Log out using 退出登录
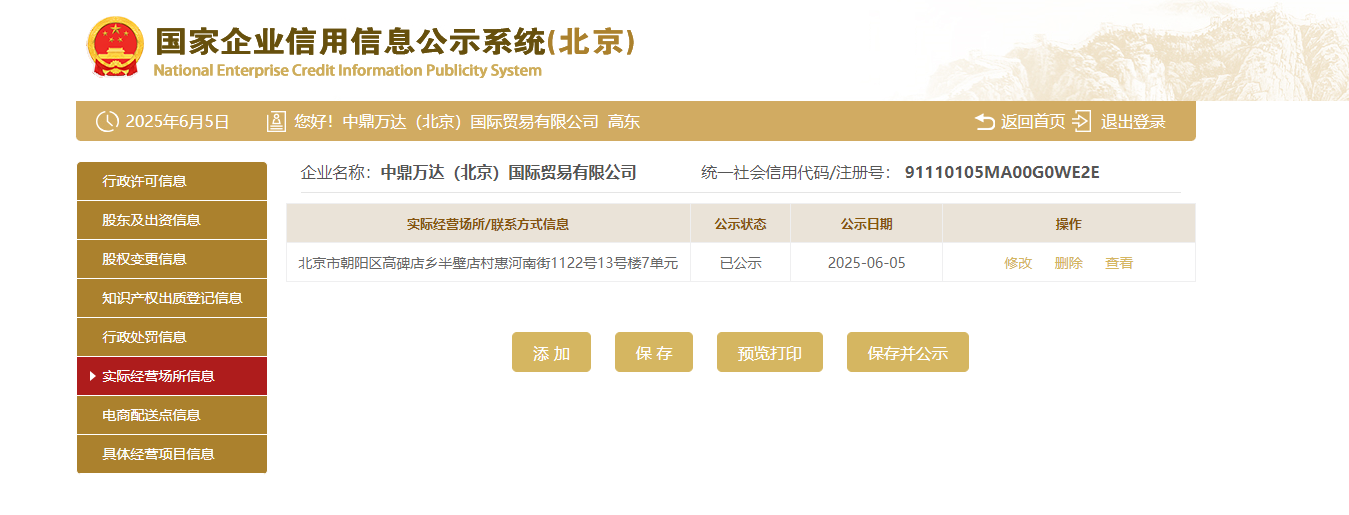The width and height of the screenshot is (1349, 515). tap(1133, 122)
